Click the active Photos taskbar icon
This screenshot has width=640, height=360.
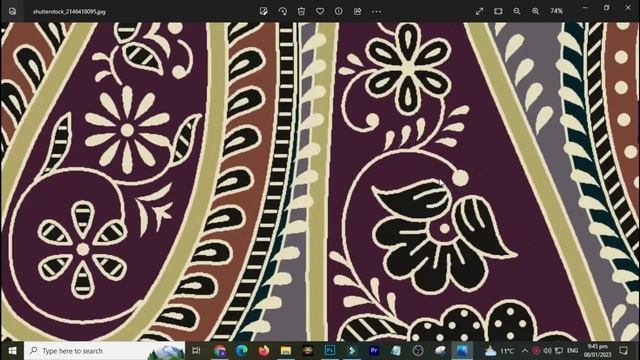[x=462, y=351]
